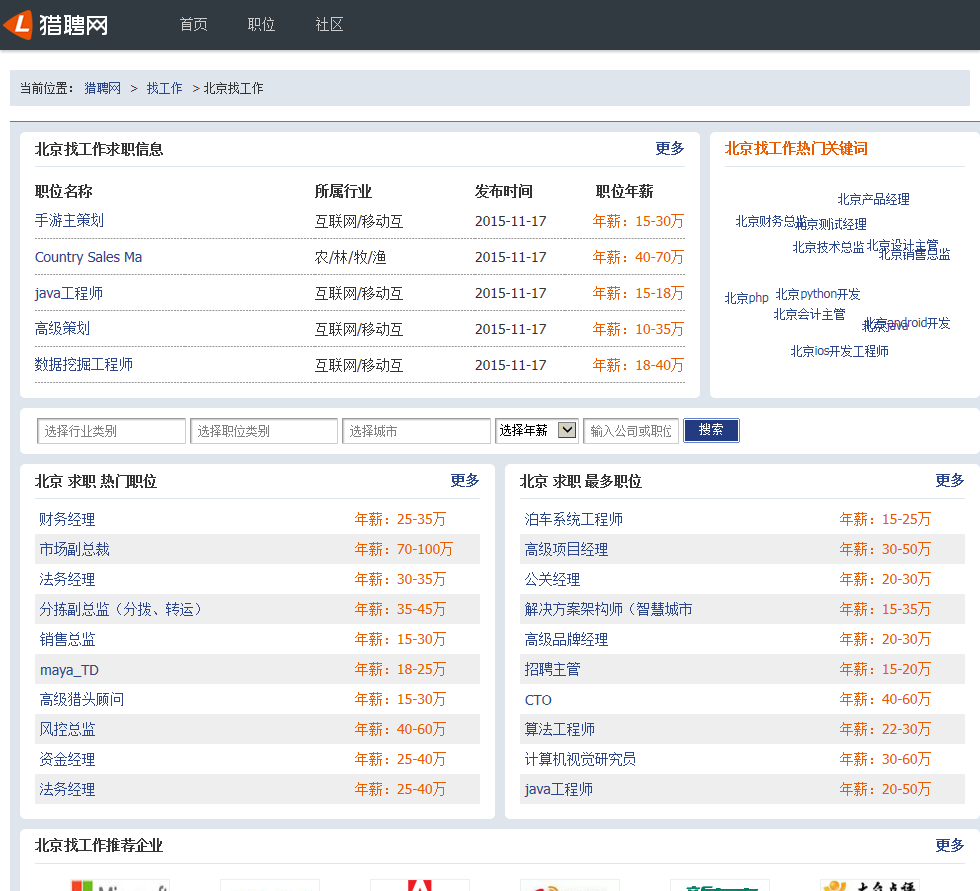Open the maya_TD position
980x891 pixels.
click(x=69, y=670)
